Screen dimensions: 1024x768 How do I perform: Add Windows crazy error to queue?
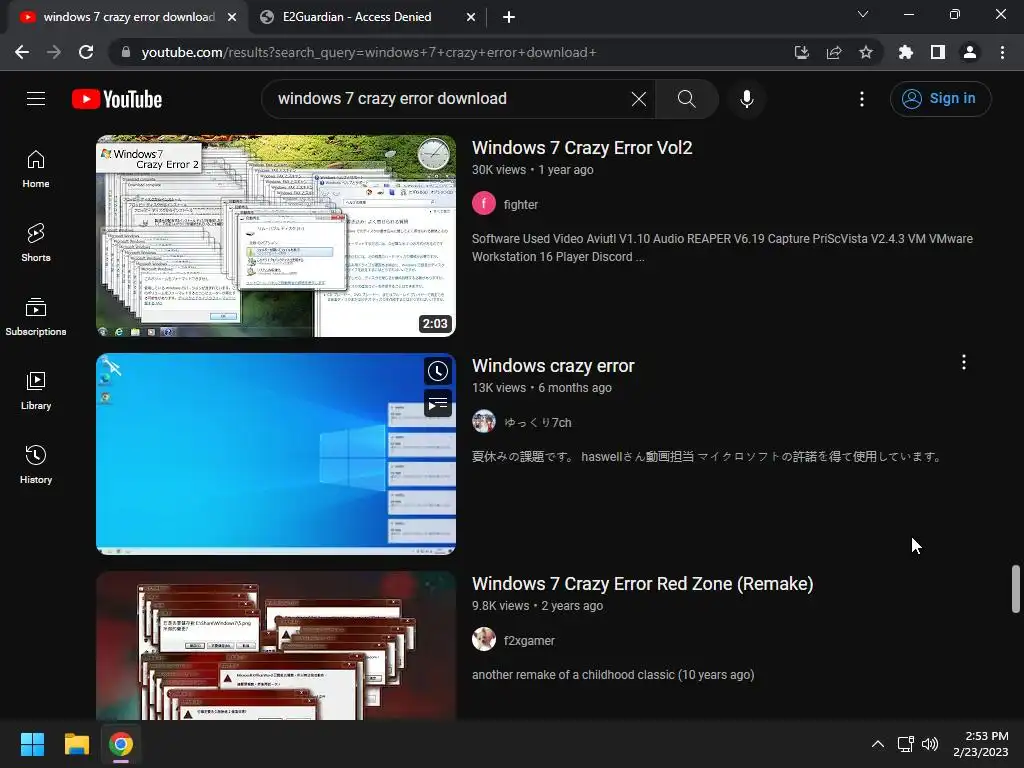click(438, 403)
